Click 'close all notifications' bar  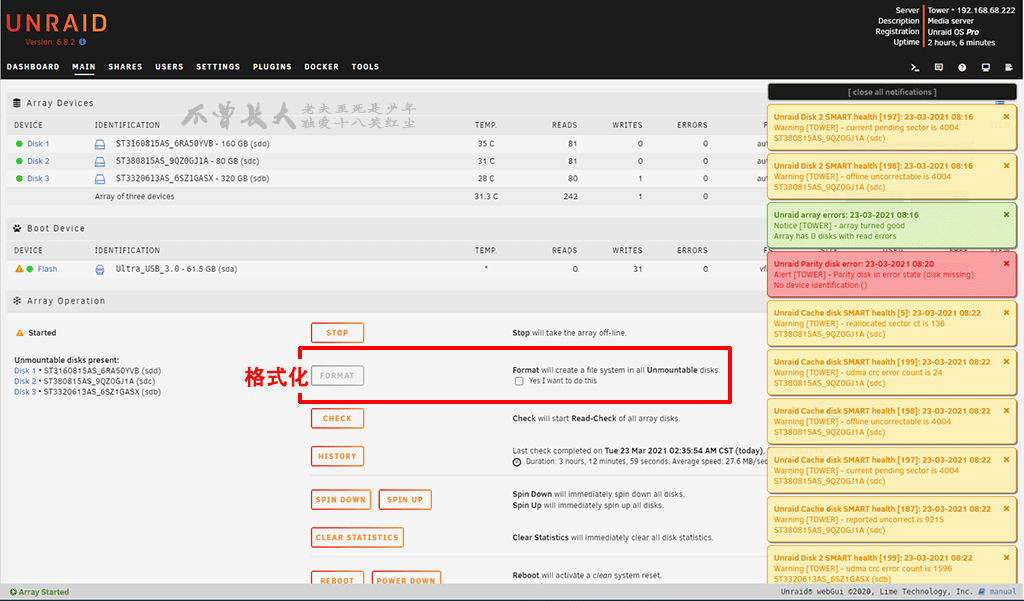tap(892, 92)
